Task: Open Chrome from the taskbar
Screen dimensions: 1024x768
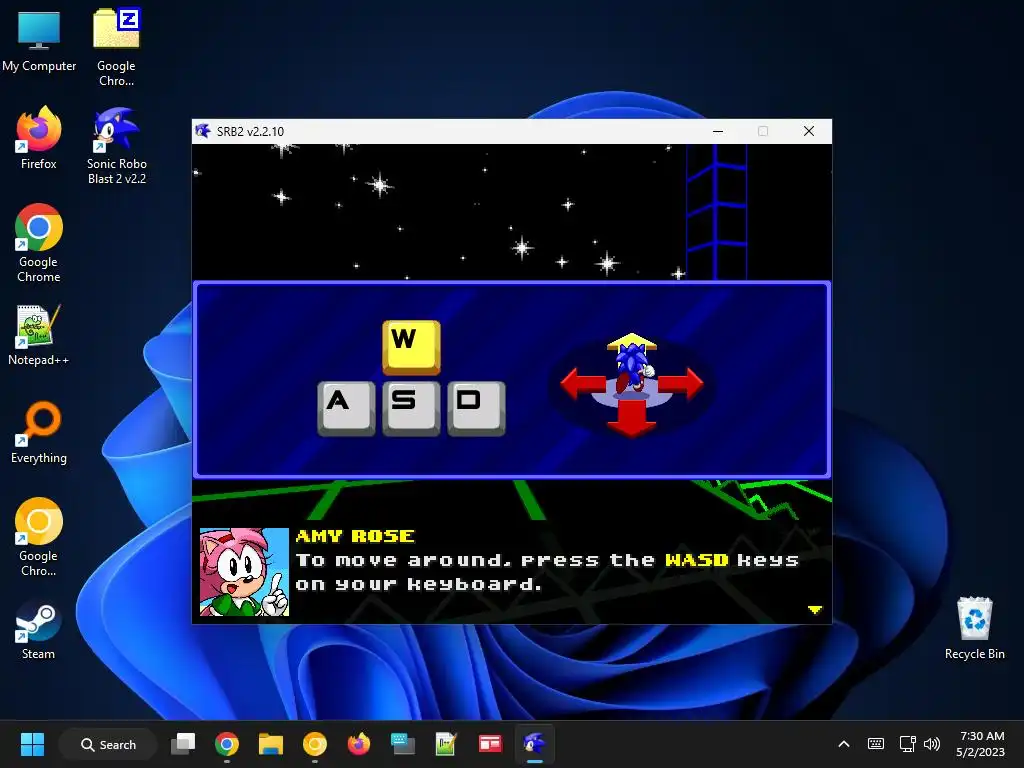Action: coord(227,744)
